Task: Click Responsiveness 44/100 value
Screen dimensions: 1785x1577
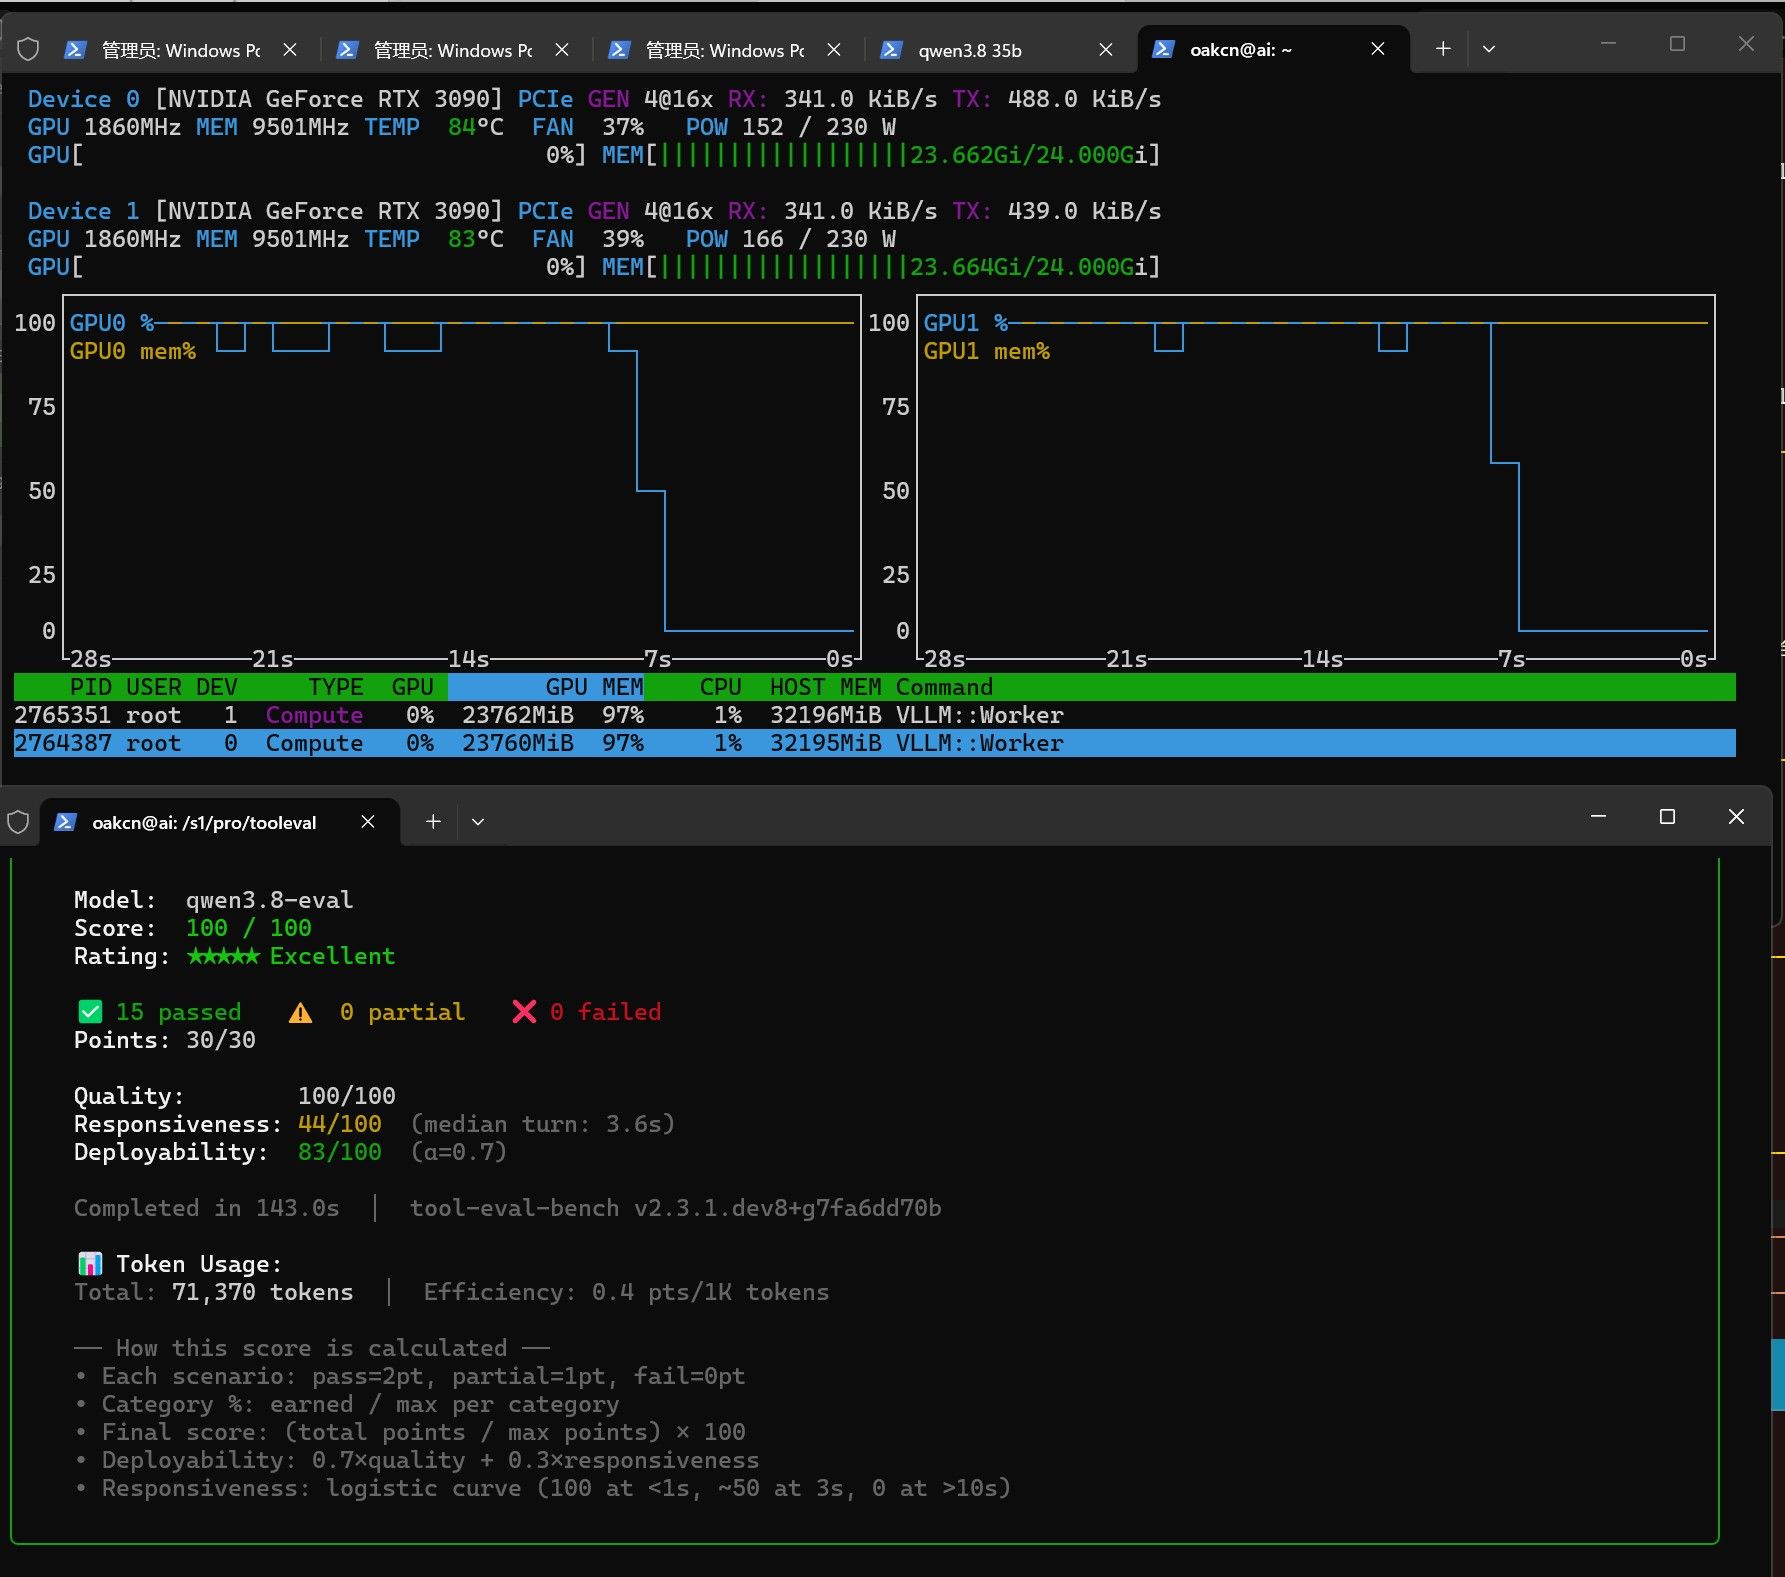Action: tap(339, 1124)
